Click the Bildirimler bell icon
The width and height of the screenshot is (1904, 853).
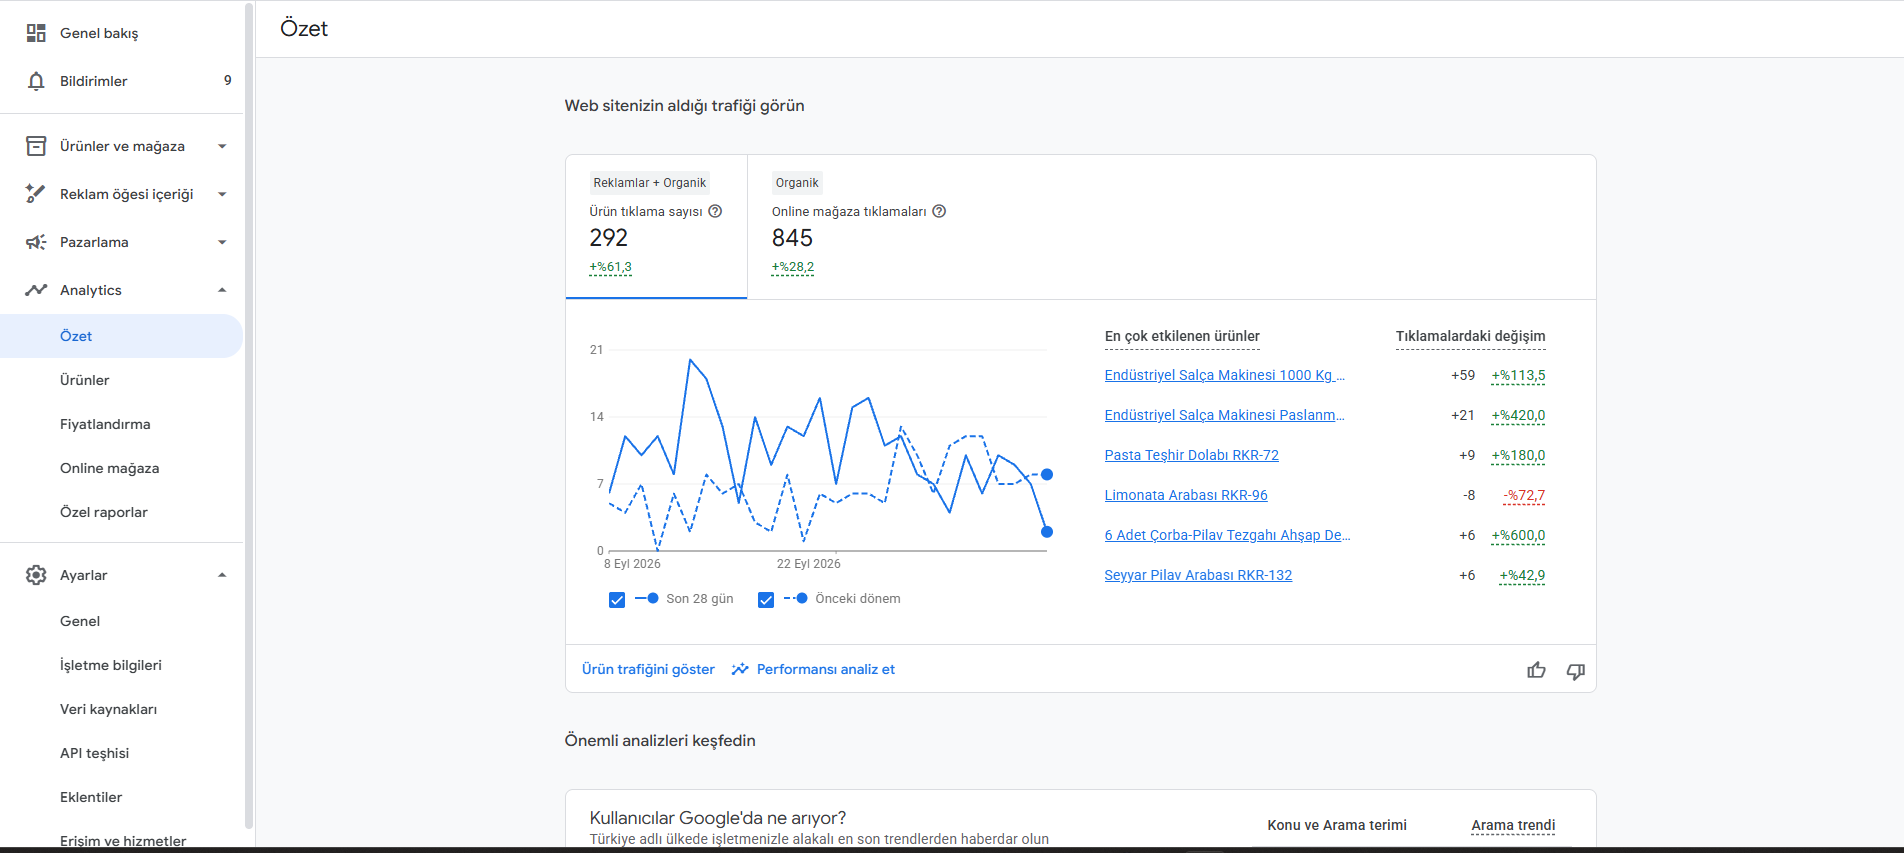(36, 81)
